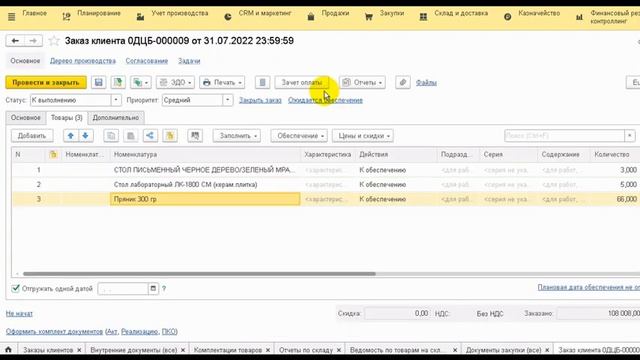Expand the ЭДО dropdown
This screenshot has width=640, height=360.
[175, 82]
